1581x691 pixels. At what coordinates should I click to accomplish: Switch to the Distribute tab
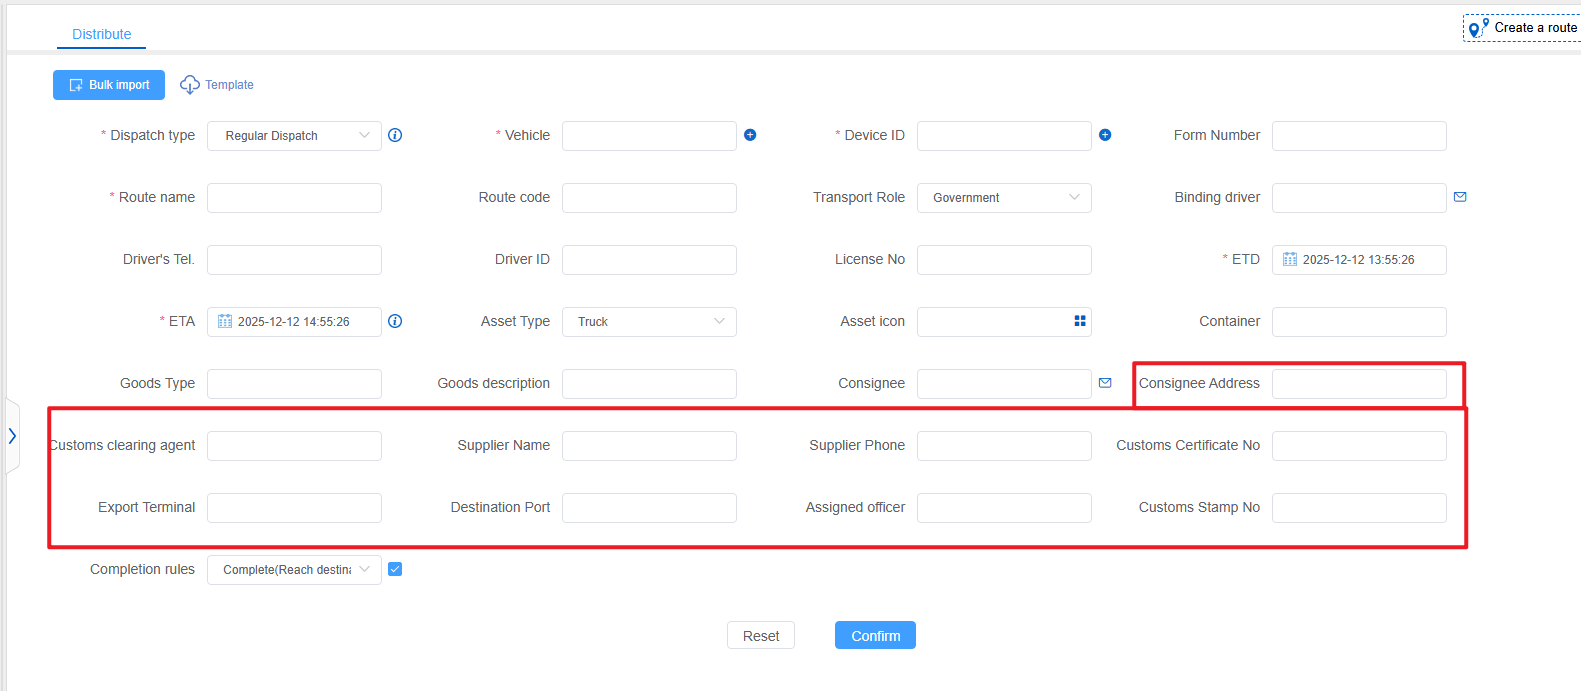click(x=101, y=34)
